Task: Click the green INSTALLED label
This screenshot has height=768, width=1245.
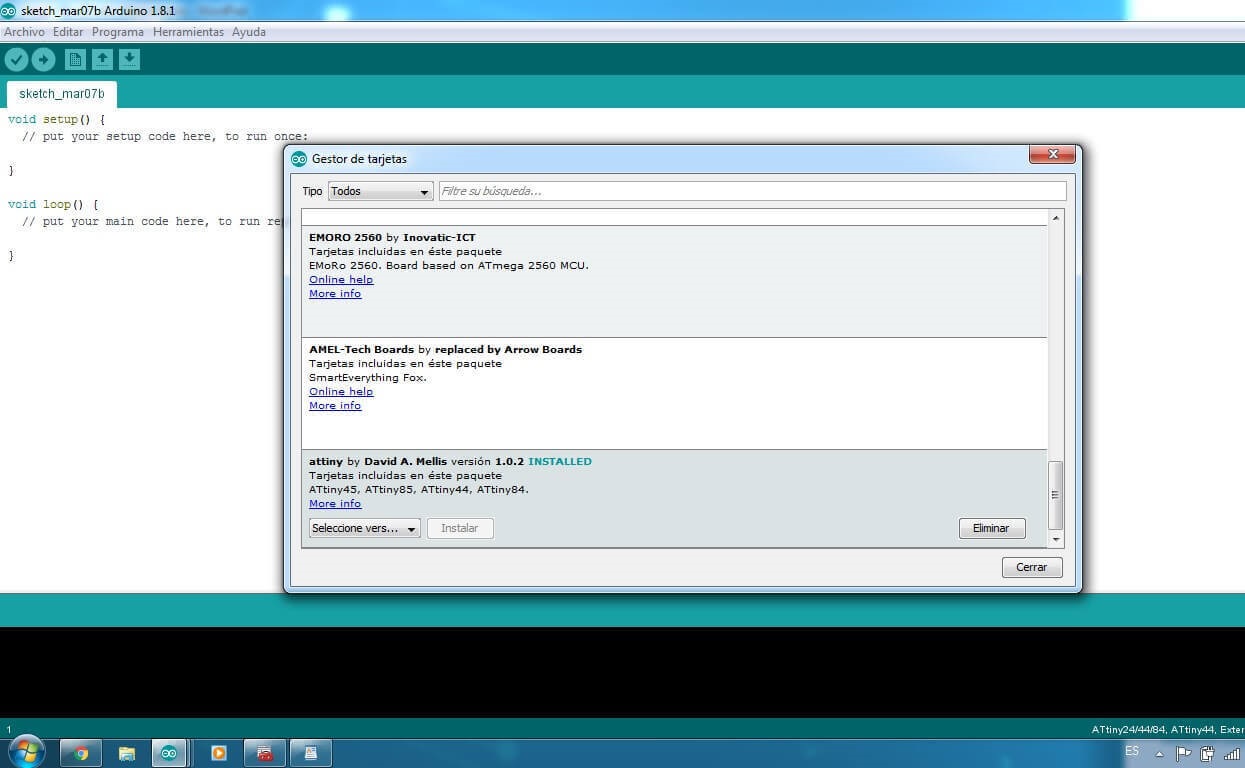Action: click(560, 462)
